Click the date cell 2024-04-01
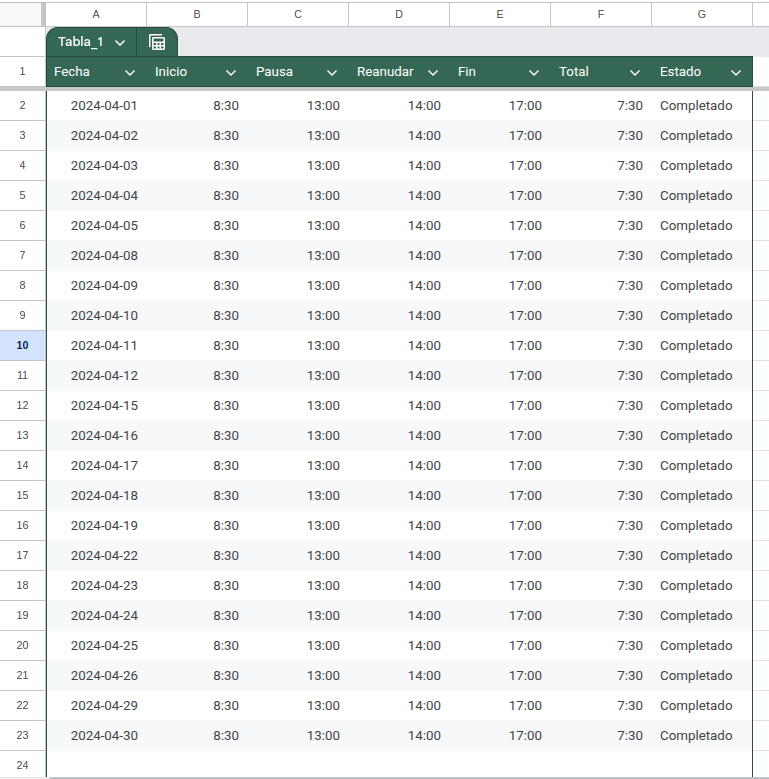The height and width of the screenshot is (779, 769). point(104,105)
